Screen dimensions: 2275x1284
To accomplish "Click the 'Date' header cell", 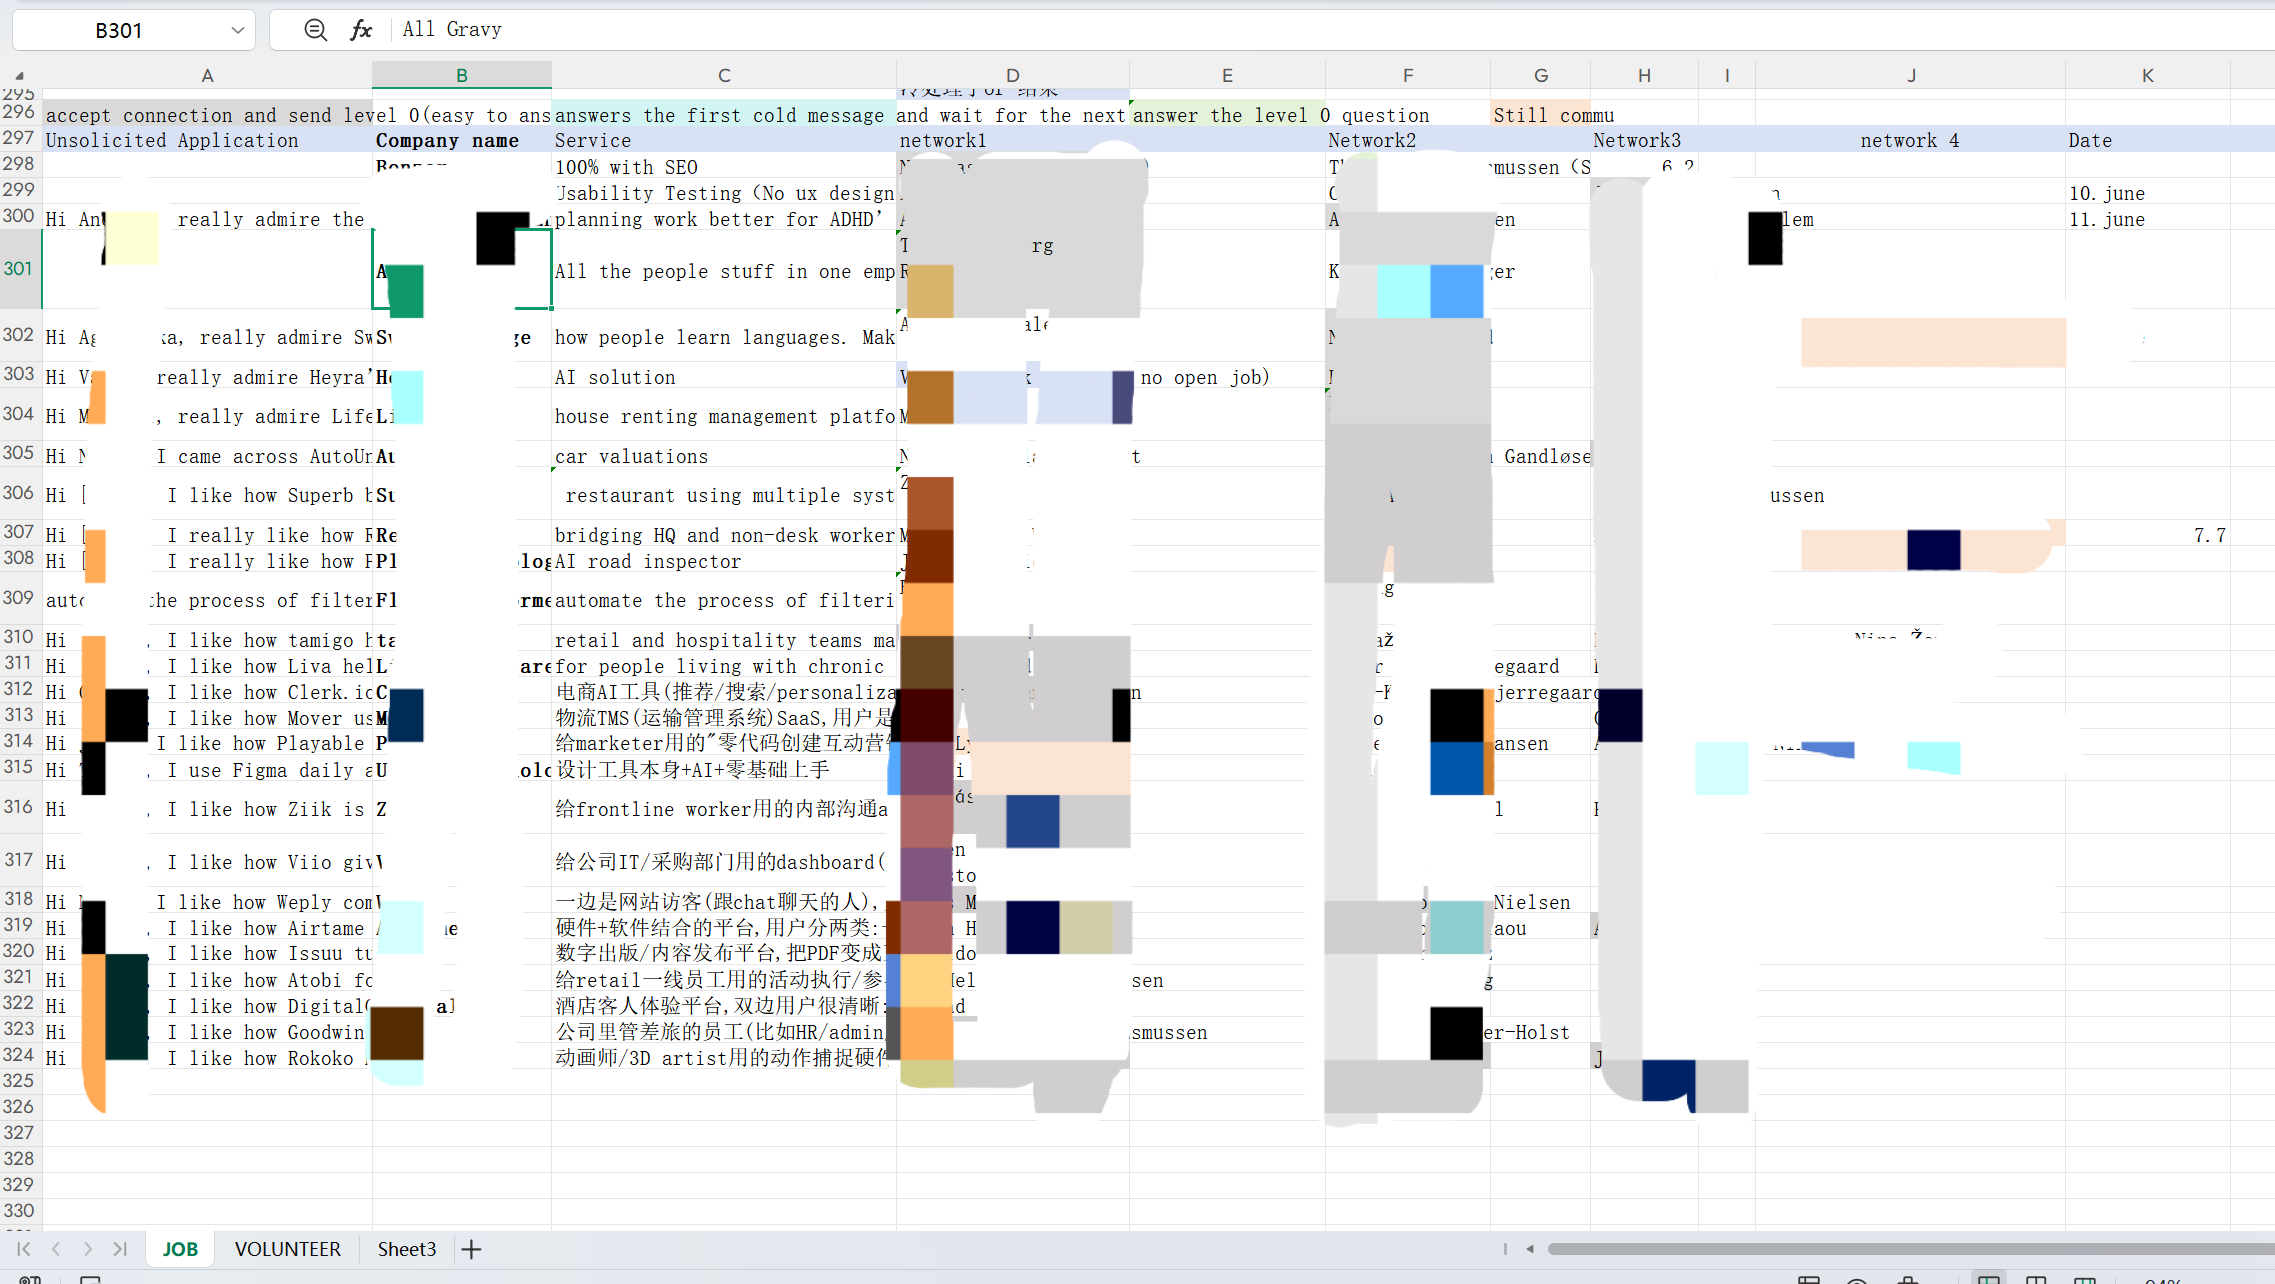I will point(2148,141).
